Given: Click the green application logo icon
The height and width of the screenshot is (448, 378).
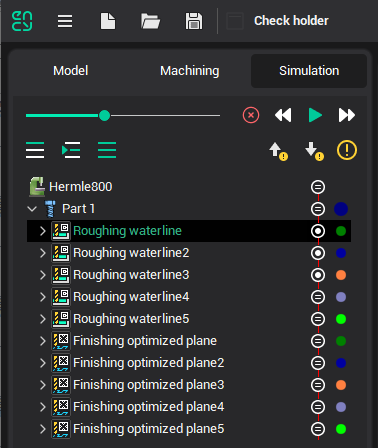Looking at the screenshot, I should pyautogui.click(x=22, y=21).
